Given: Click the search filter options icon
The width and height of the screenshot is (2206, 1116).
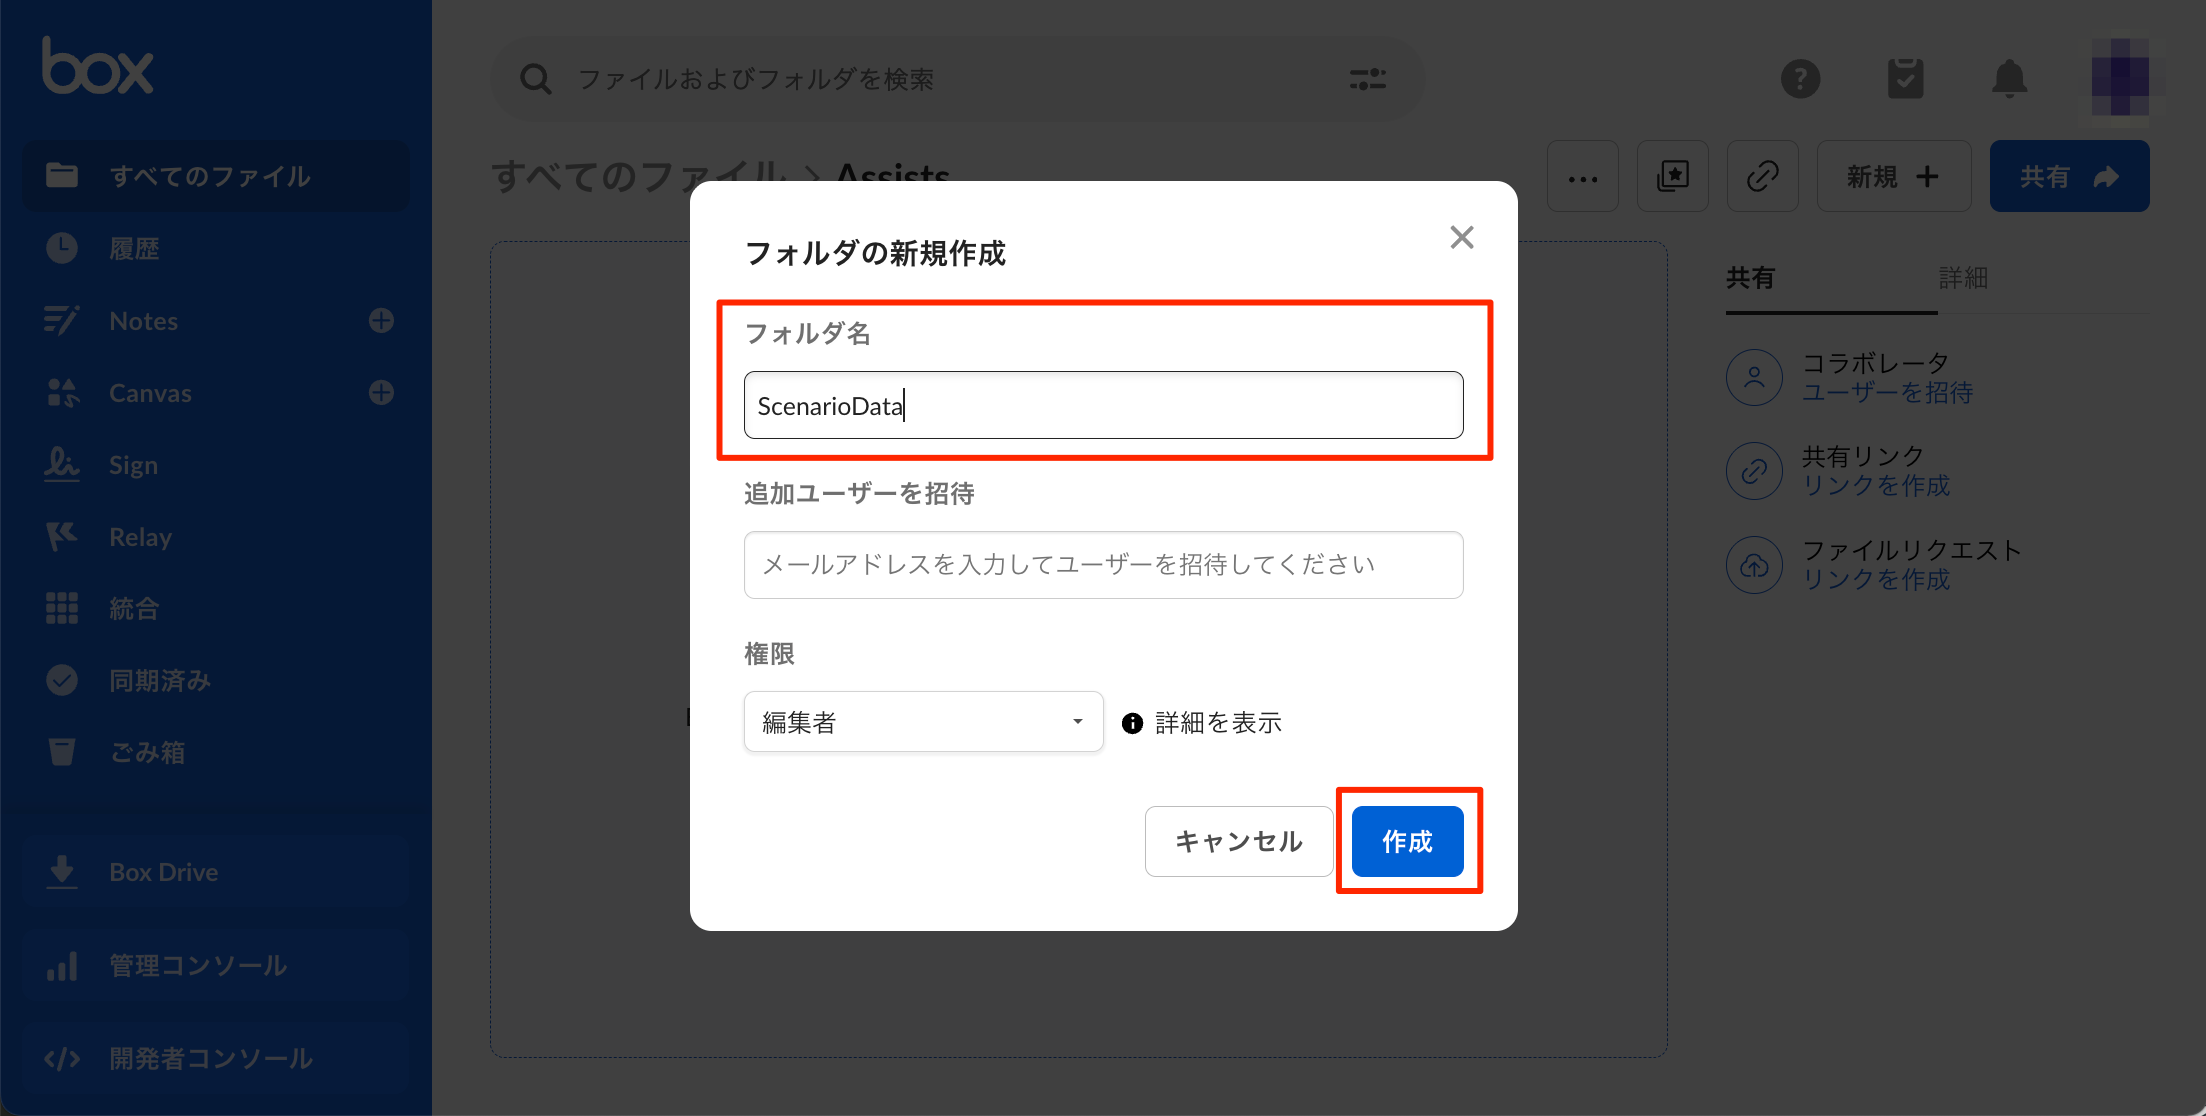Looking at the screenshot, I should (1367, 79).
